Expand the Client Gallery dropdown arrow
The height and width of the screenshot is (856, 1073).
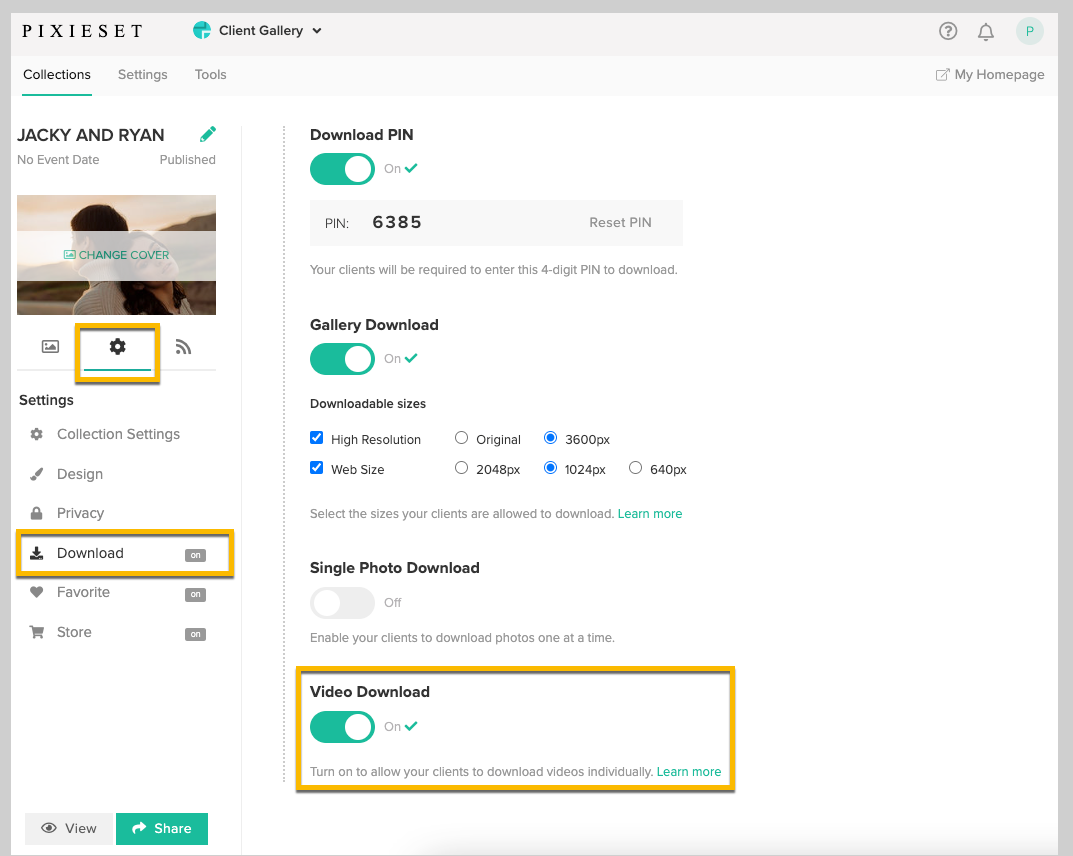pos(317,31)
